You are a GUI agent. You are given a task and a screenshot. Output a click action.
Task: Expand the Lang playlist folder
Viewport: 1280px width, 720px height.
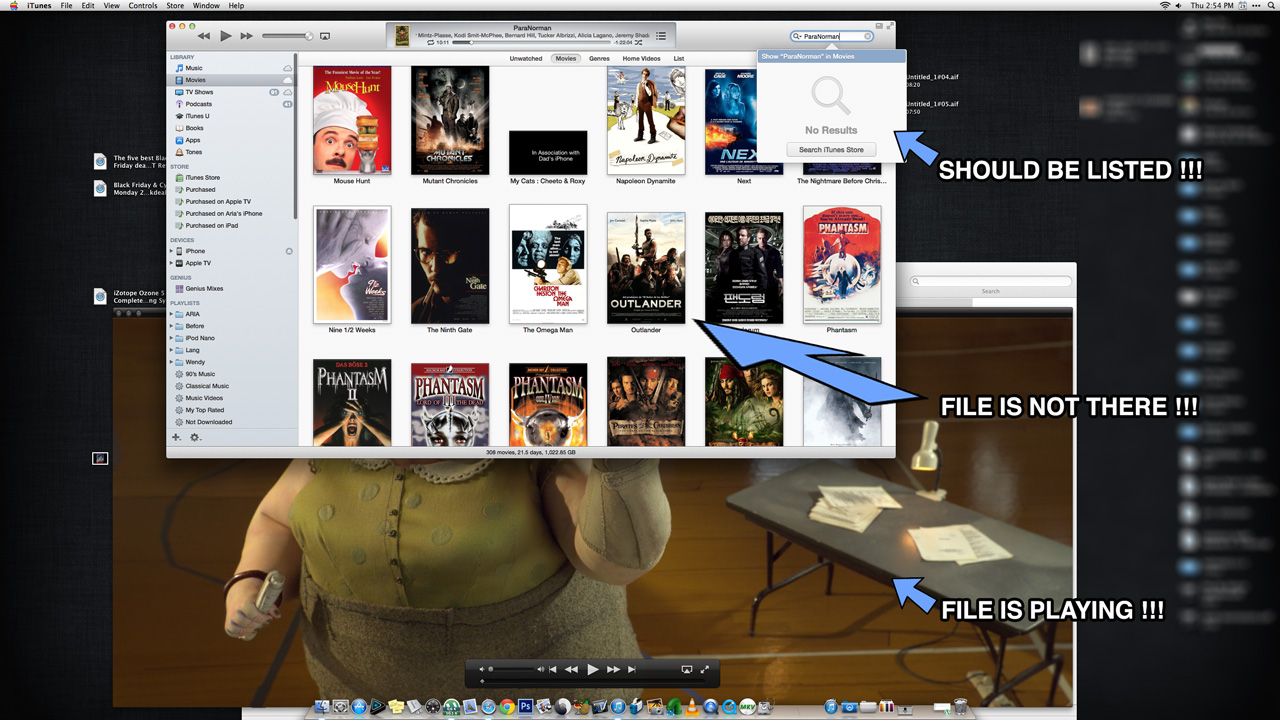(171, 350)
